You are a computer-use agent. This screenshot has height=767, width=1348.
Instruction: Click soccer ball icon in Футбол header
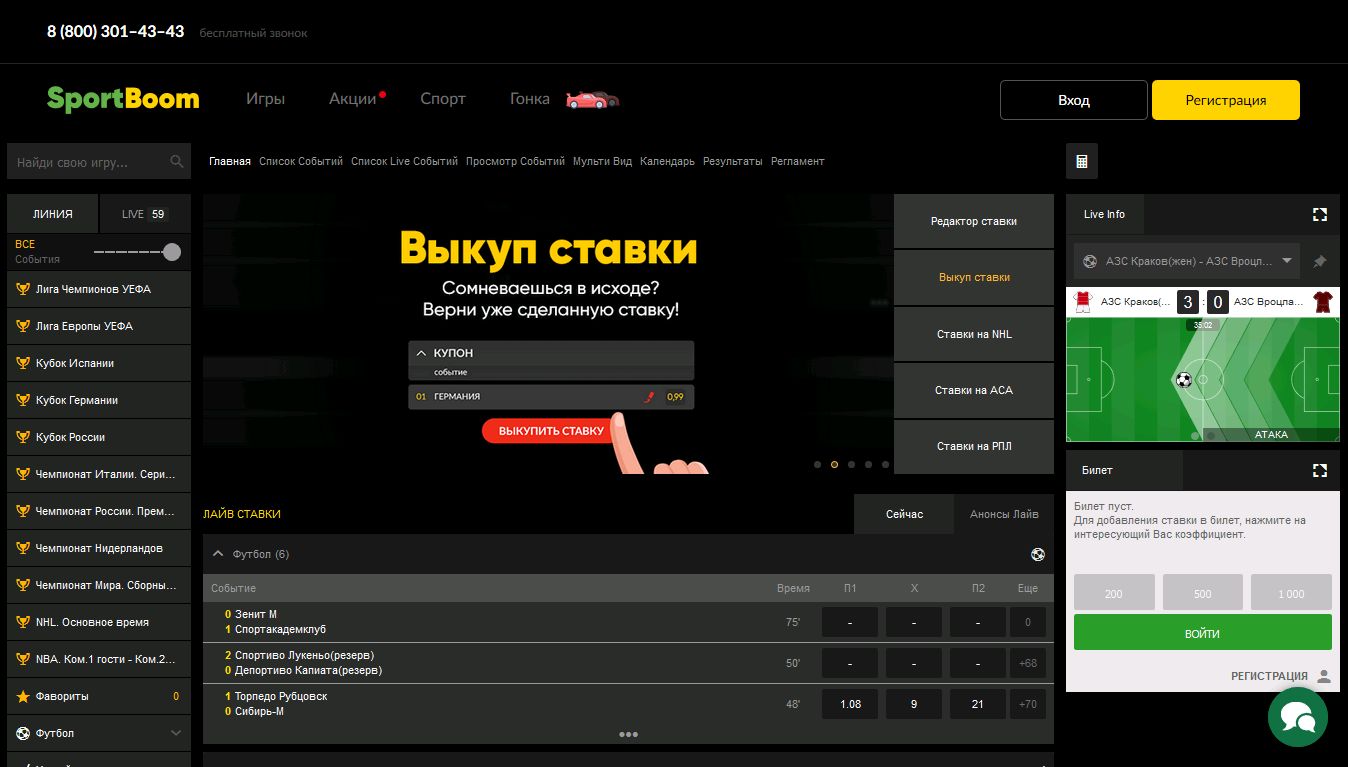(x=1037, y=554)
